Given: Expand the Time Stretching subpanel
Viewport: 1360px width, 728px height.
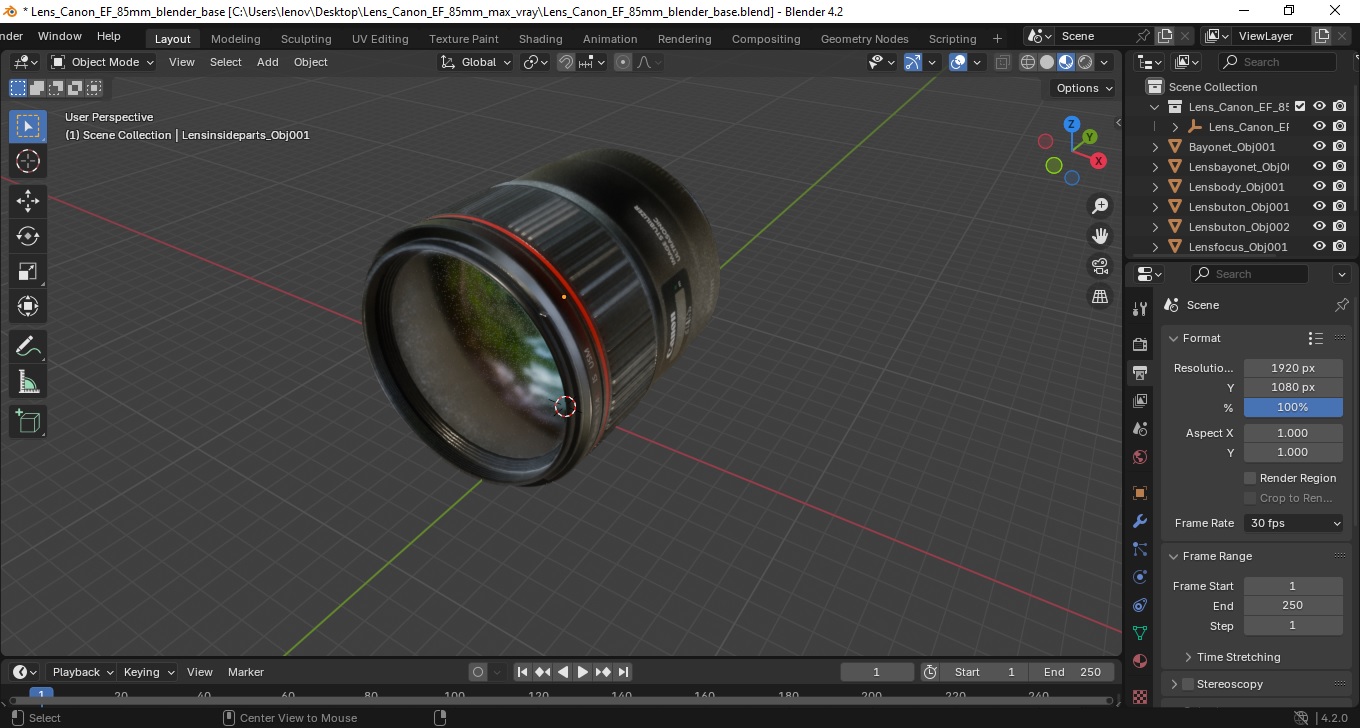Looking at the screenshot, I should click(1188, 657).
